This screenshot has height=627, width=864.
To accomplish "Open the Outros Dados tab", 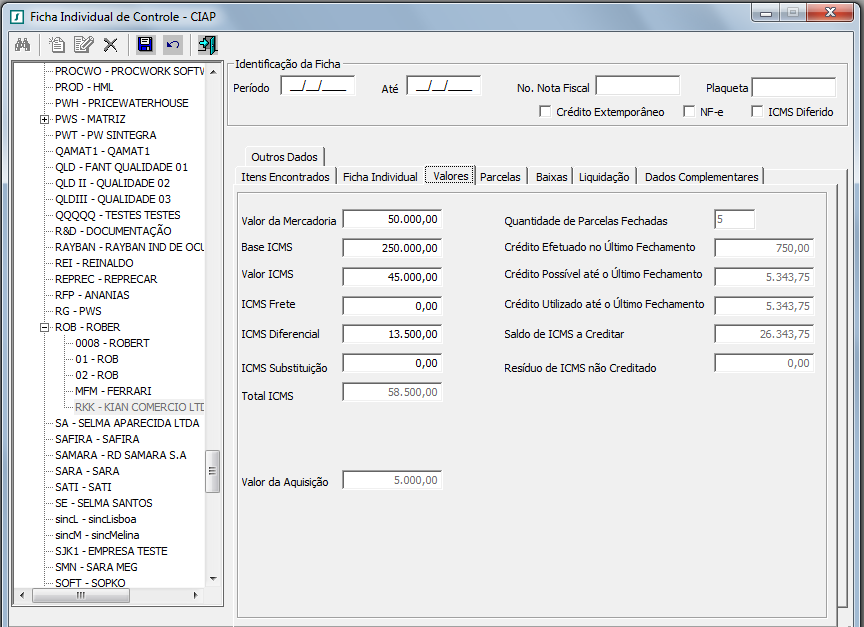I will click(284, 157).
